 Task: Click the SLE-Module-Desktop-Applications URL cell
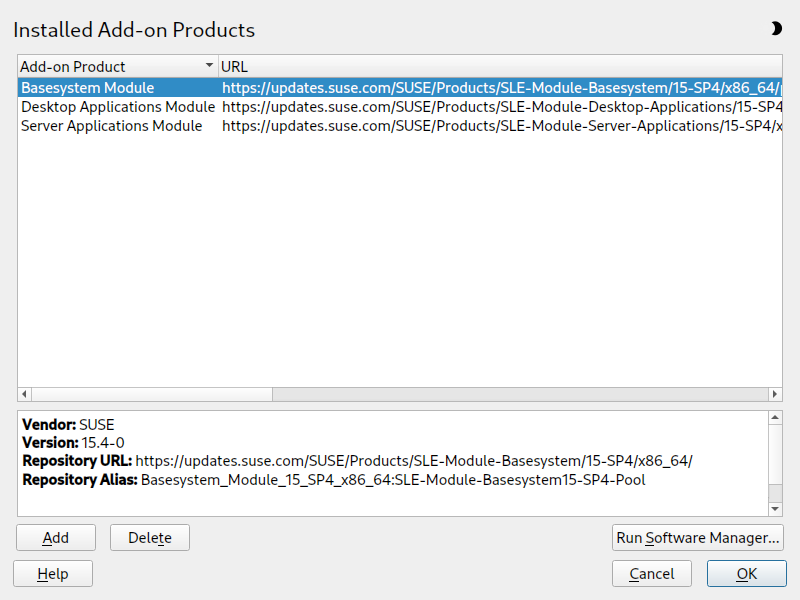pyautogui.click(x=500, y=107)
